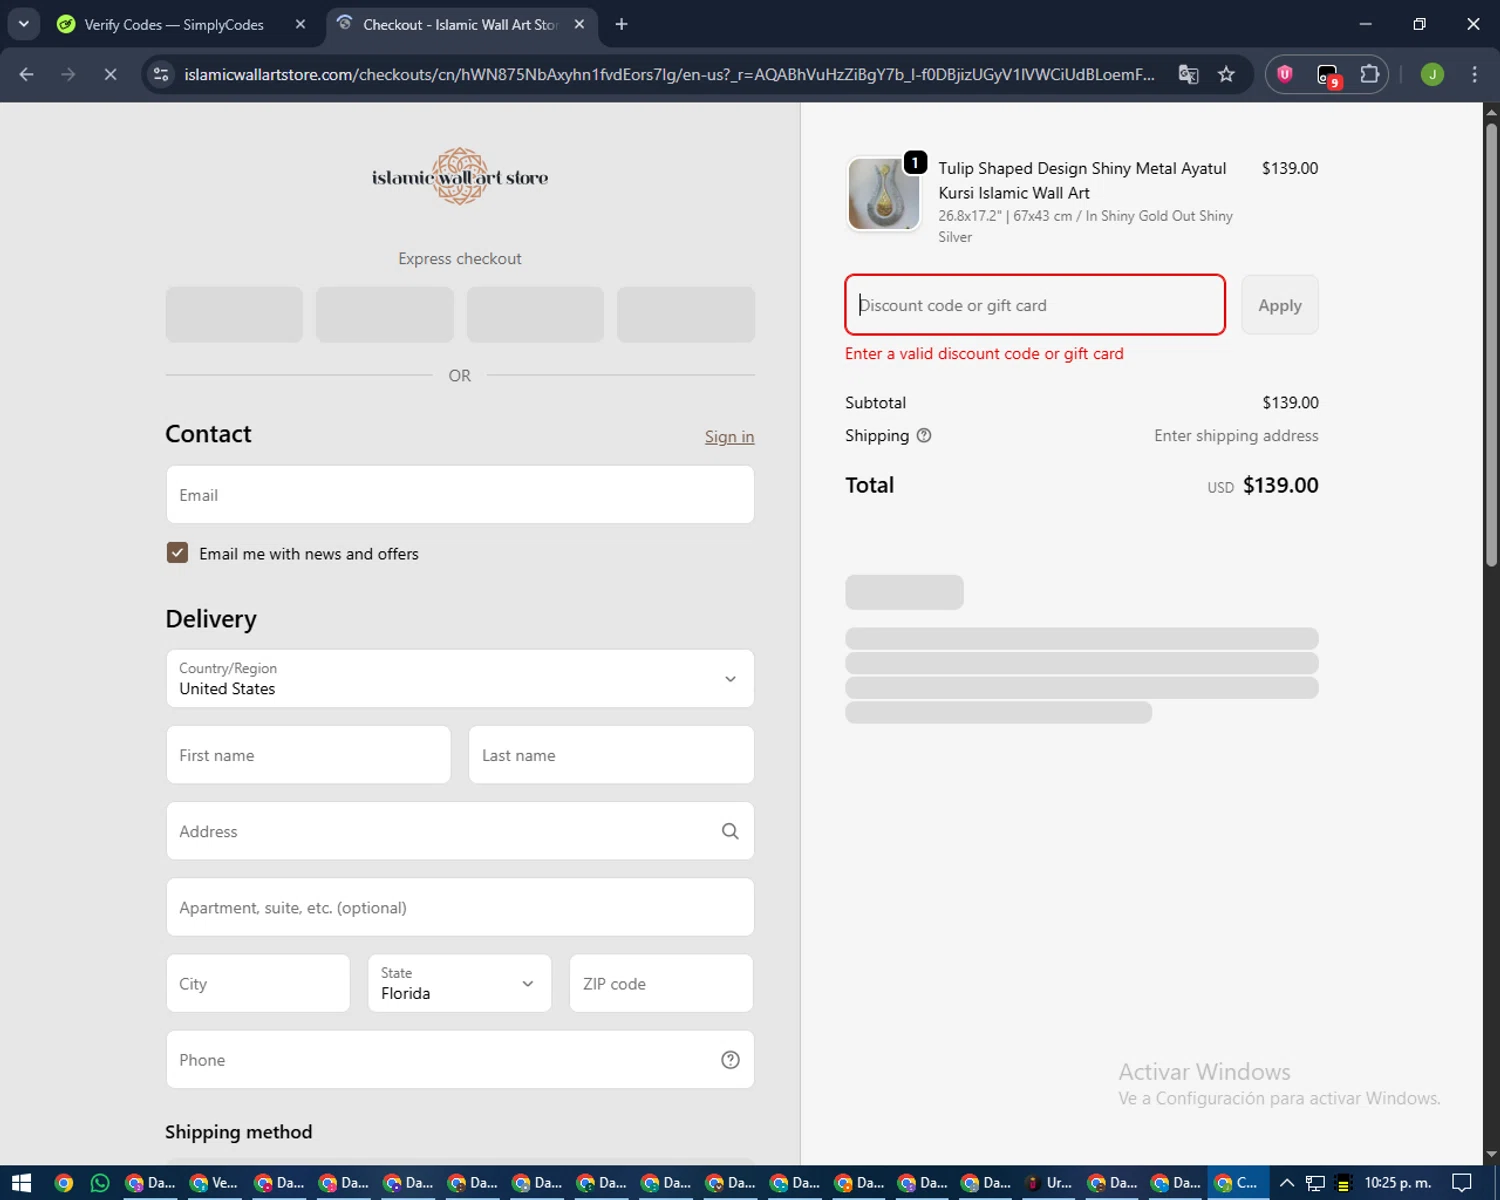1500x1200 pixels.
Task: Switch to the Ve... Chrome taskbar window
Action: (x=214, y=1183)
